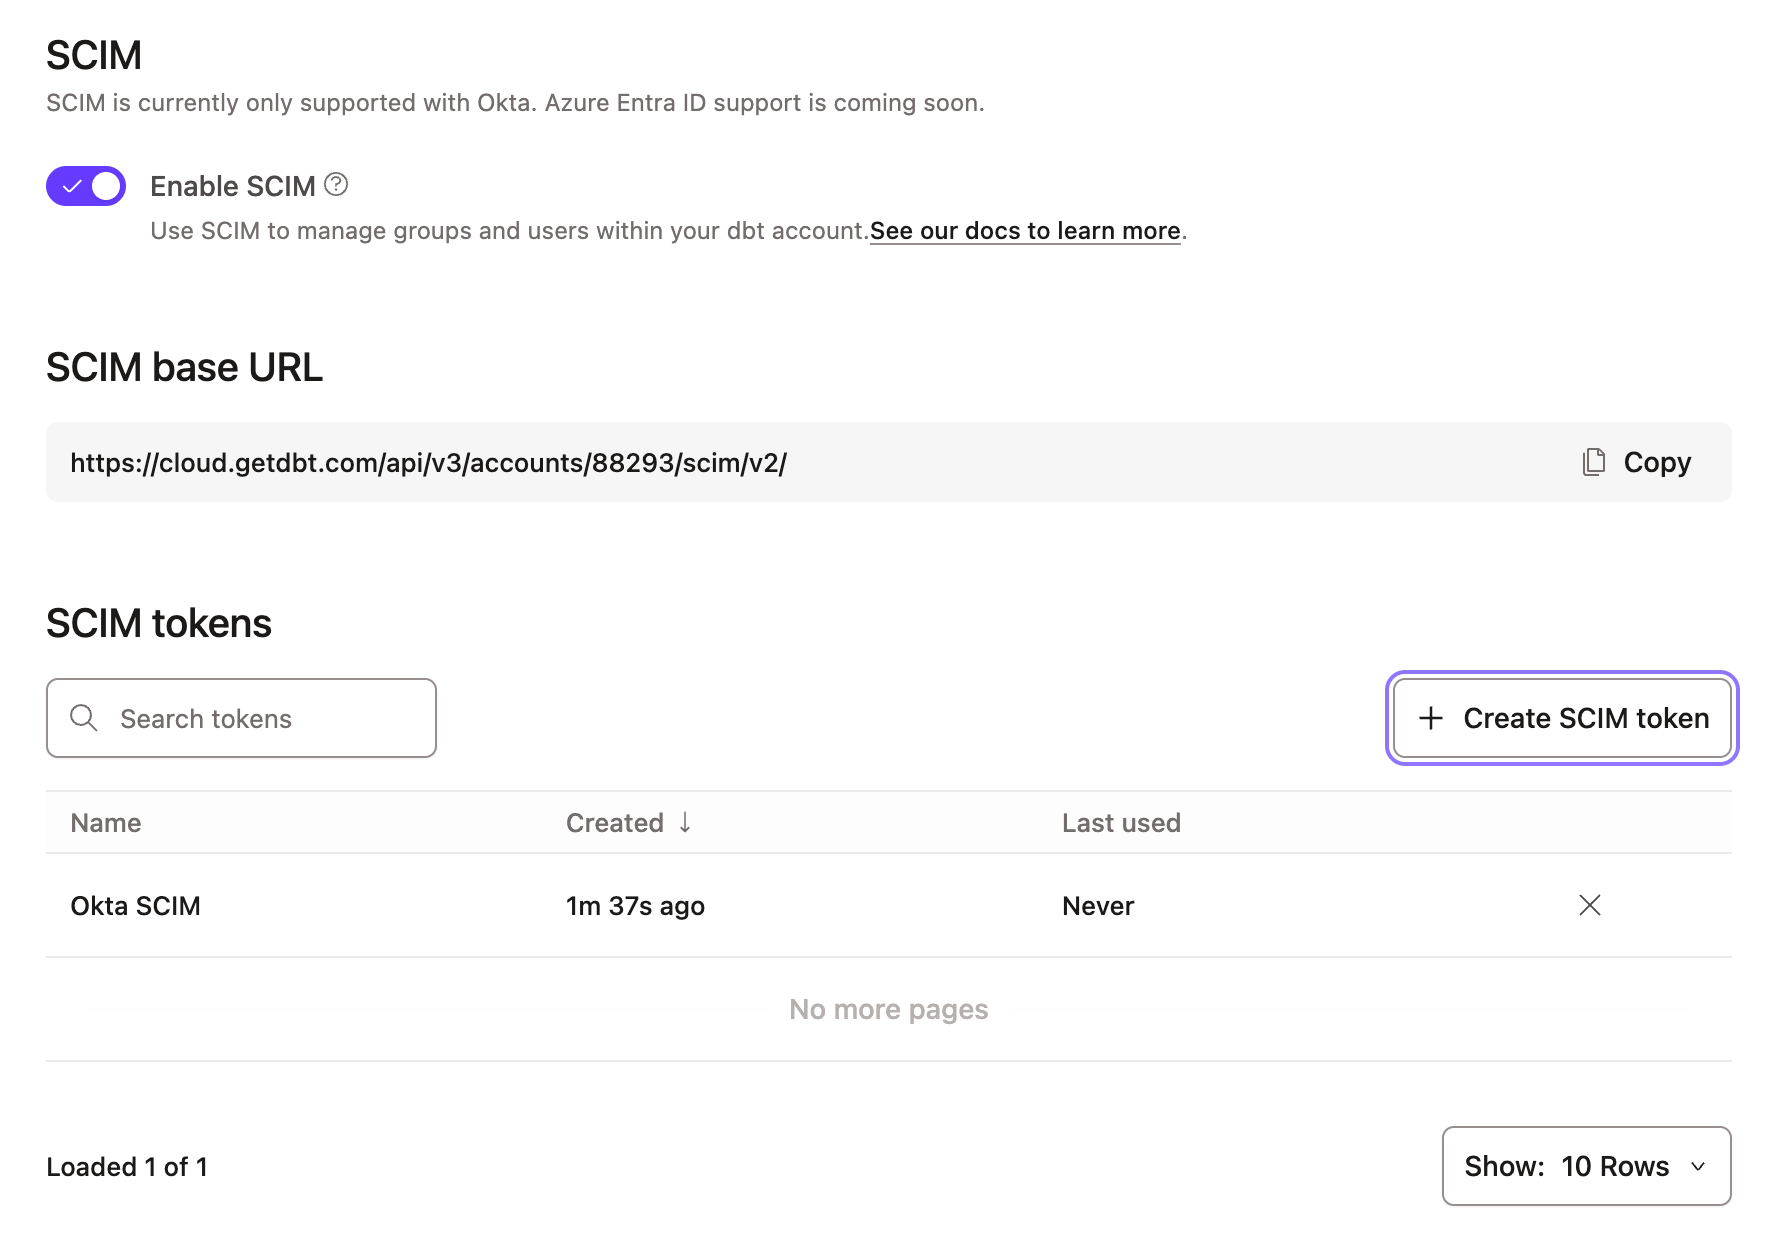Disable the Enable SCIM toggle
The width and height of the screenshot is (1782, 1242).
[x=85, y=185]
